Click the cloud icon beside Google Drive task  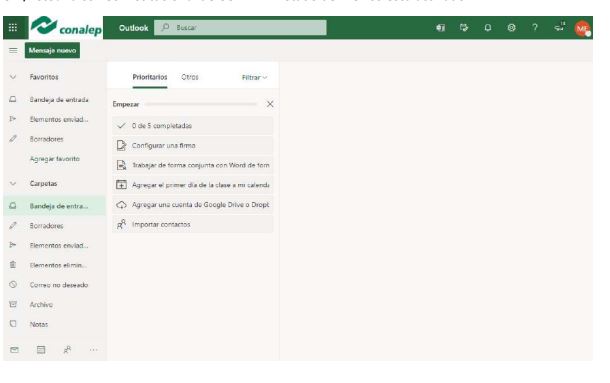121,205
